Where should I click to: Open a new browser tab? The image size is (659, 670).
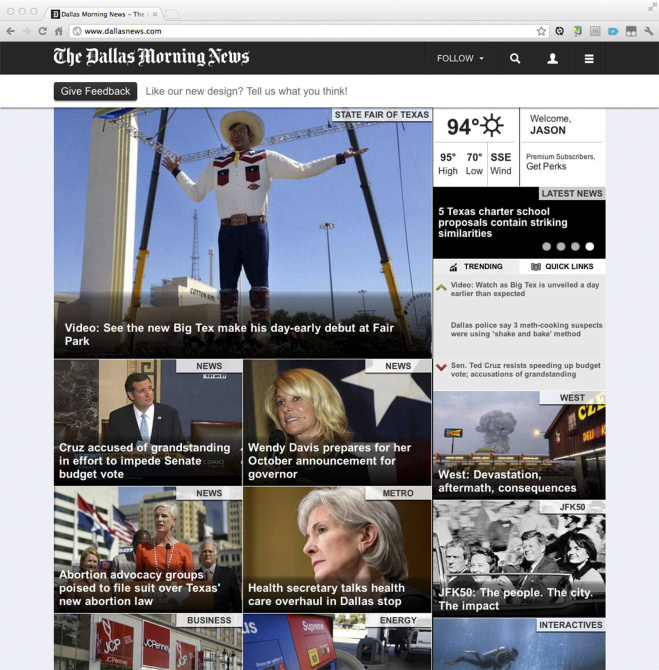click(172, 14)
